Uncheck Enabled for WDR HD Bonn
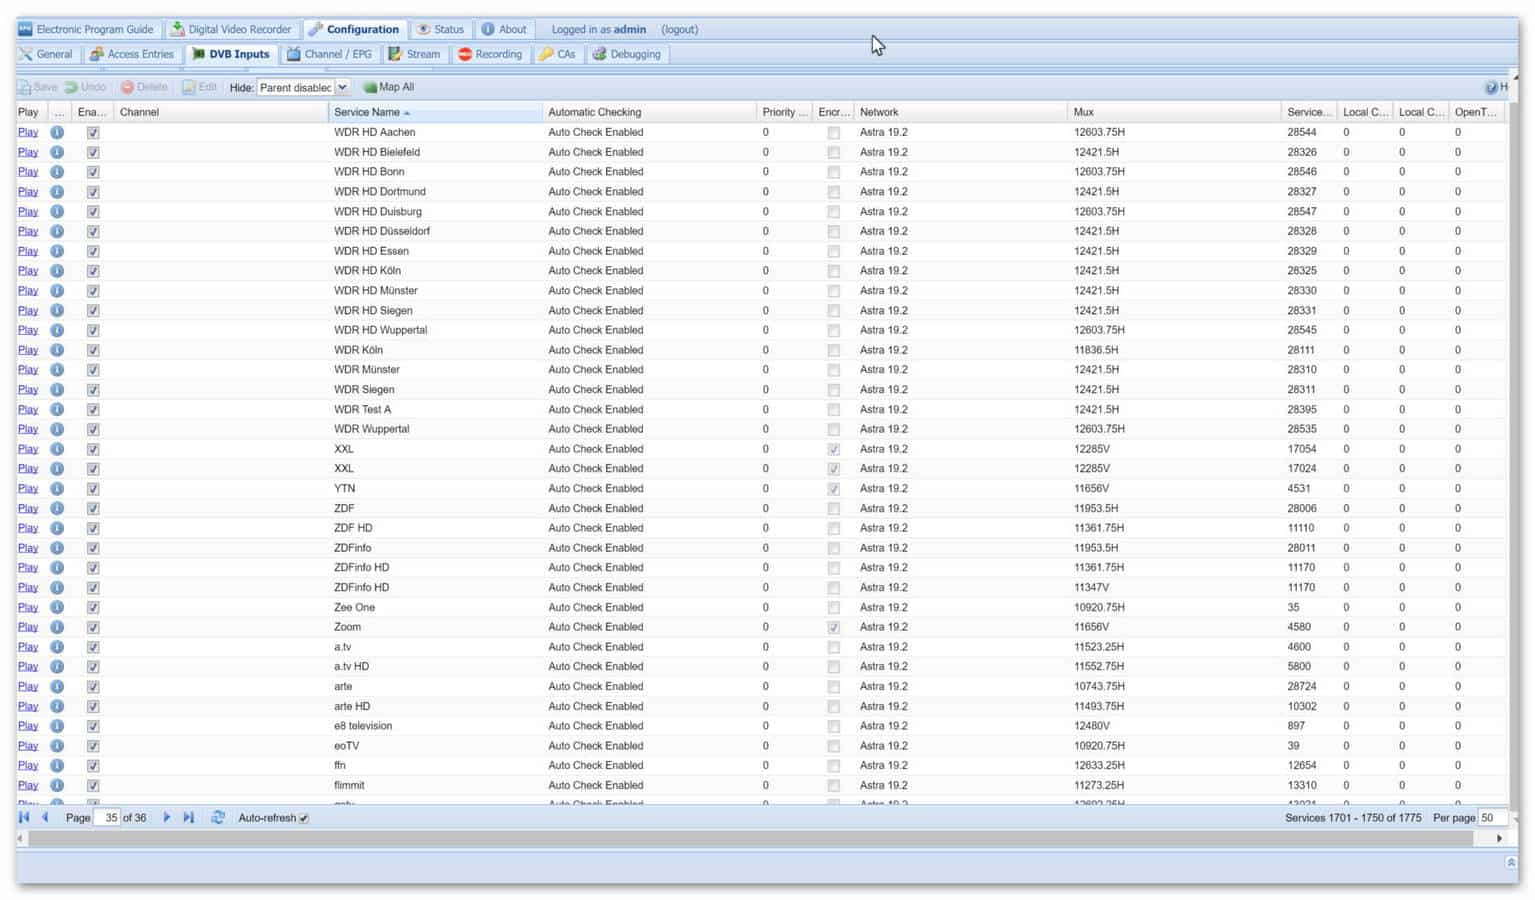Screen dimensions: 1535x900 (93, 172)
